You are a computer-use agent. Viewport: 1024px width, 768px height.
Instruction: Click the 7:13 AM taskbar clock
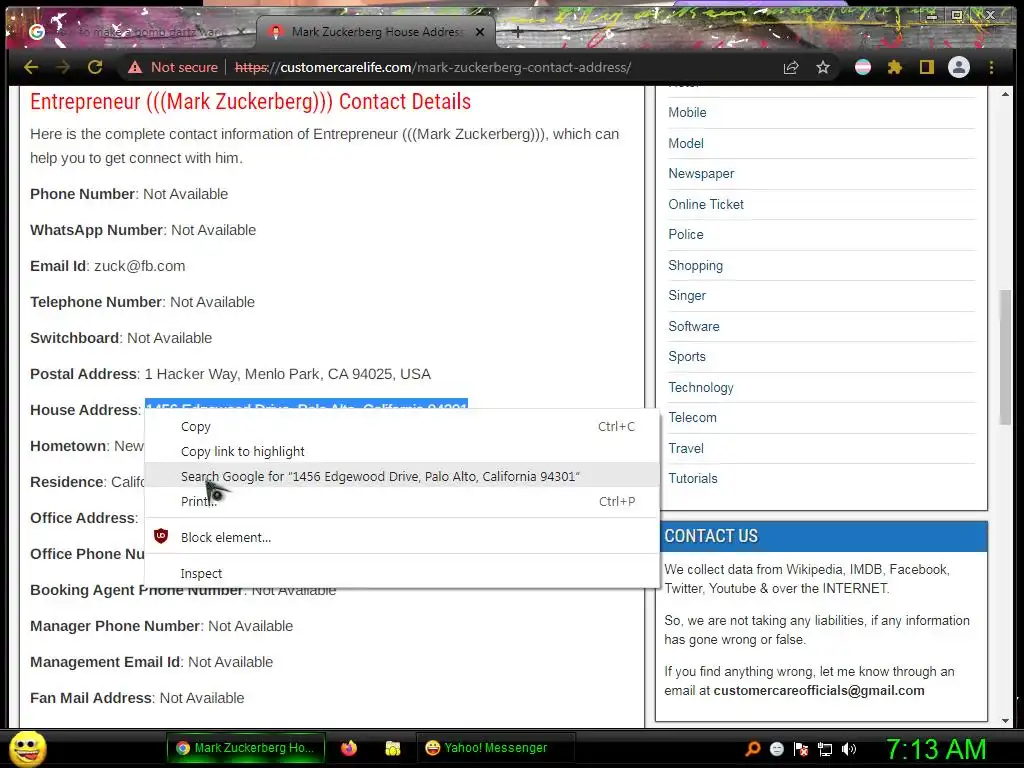(x=936, y=749)
